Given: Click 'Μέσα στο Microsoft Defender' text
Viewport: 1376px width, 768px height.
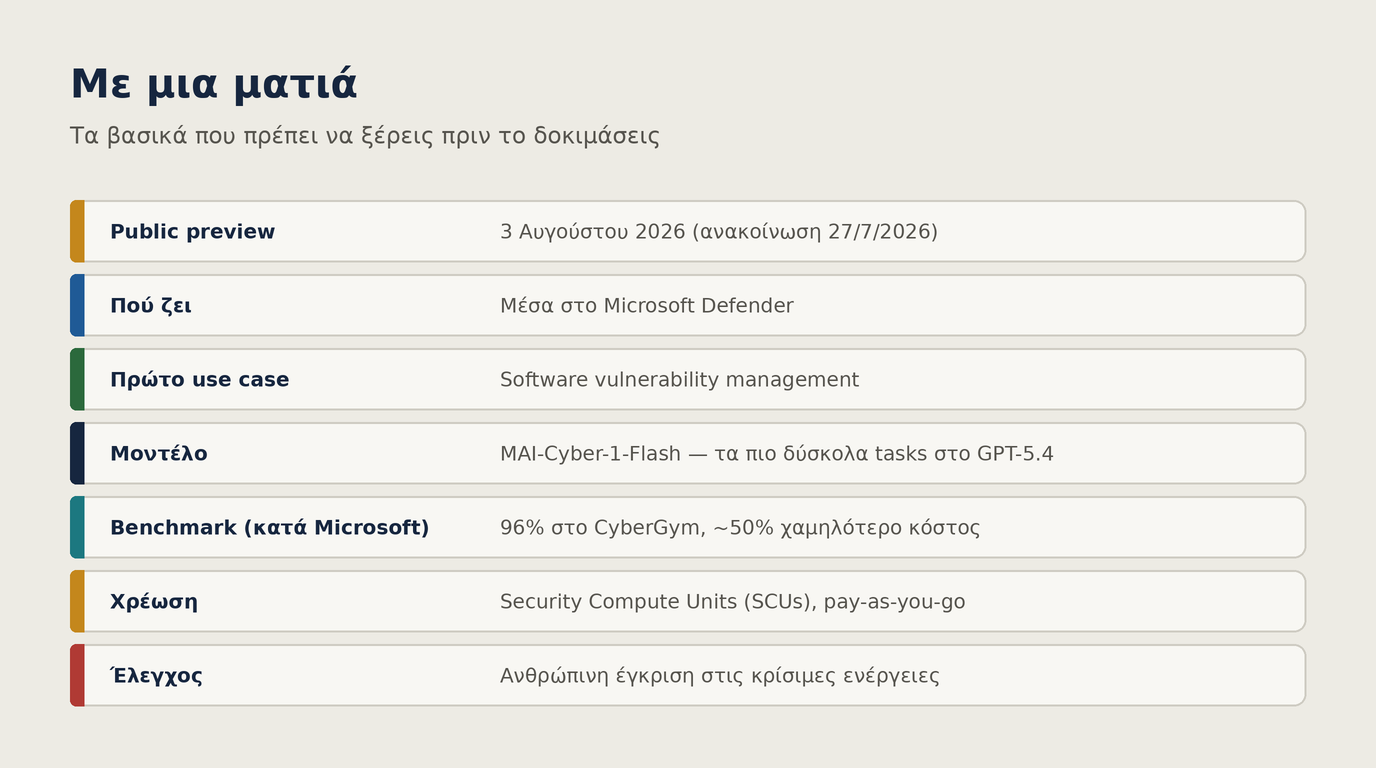Looking at the screenshot, I should 647,306.
